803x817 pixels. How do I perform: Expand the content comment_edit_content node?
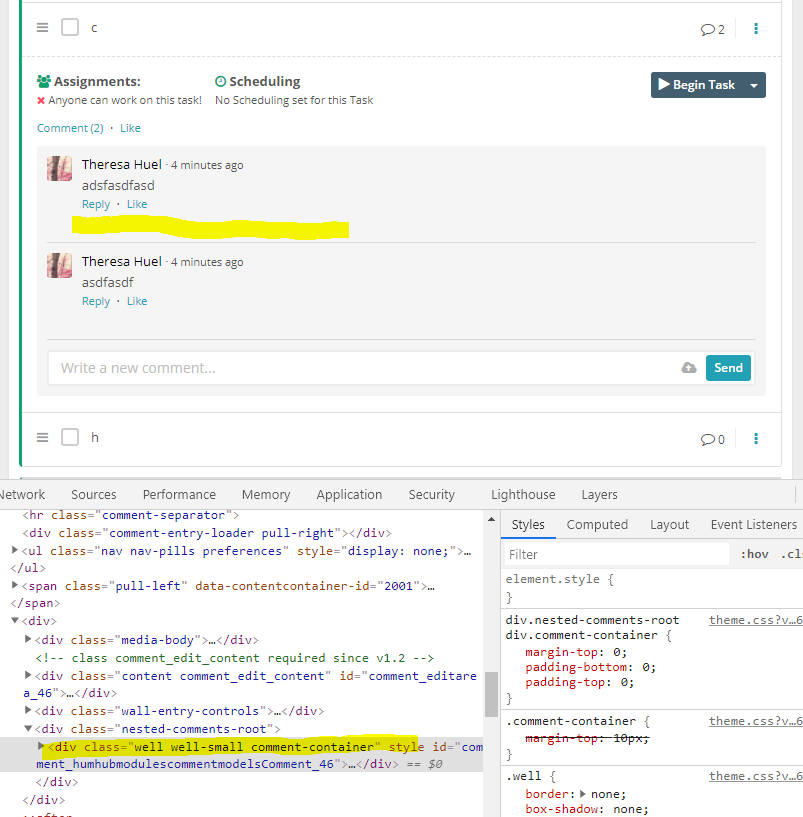click(28, 675)
